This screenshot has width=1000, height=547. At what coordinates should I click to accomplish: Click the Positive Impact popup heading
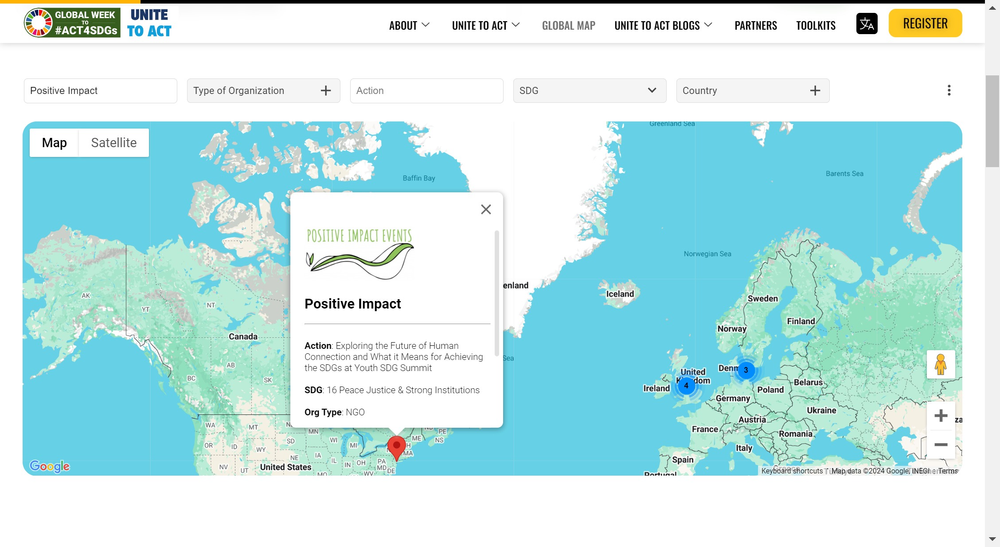tap(353, 304)
